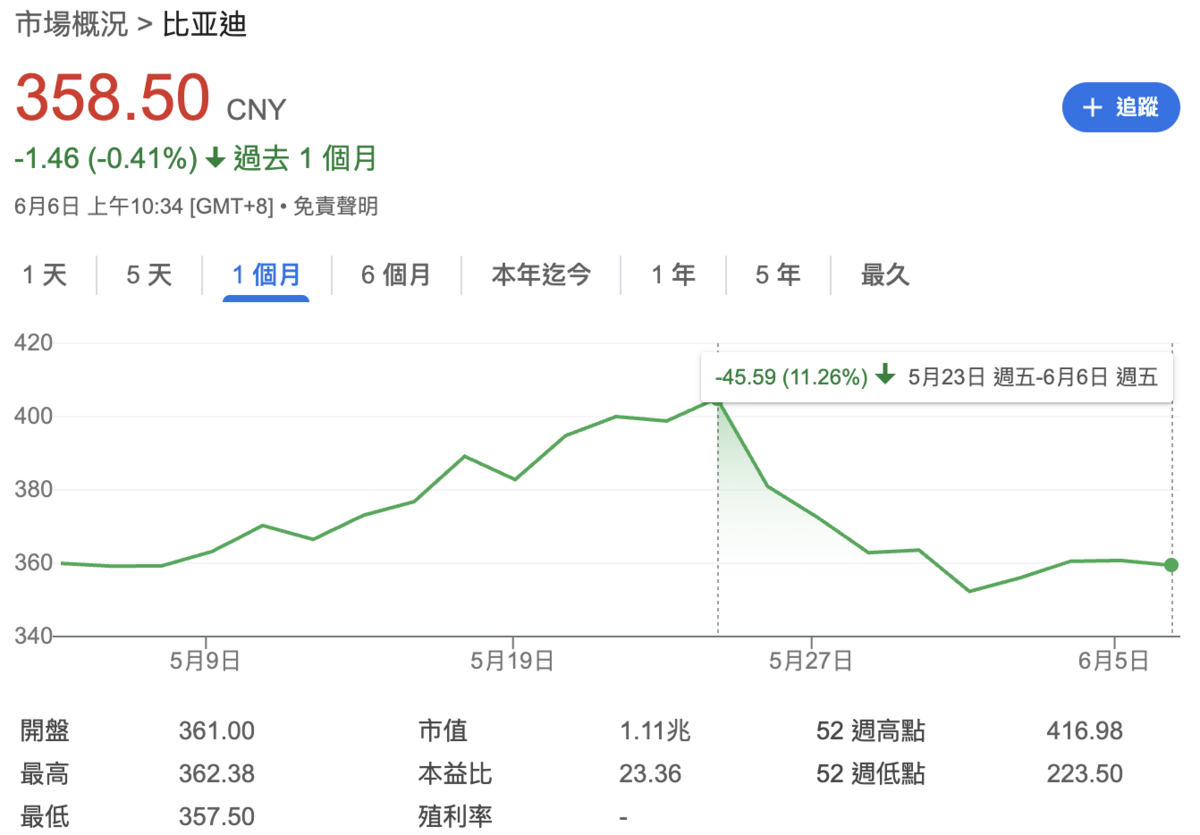Switch to 本年迄今 year-to-date tab
The width and height of the screenshot is (1200, 835).
coord(540,275)
